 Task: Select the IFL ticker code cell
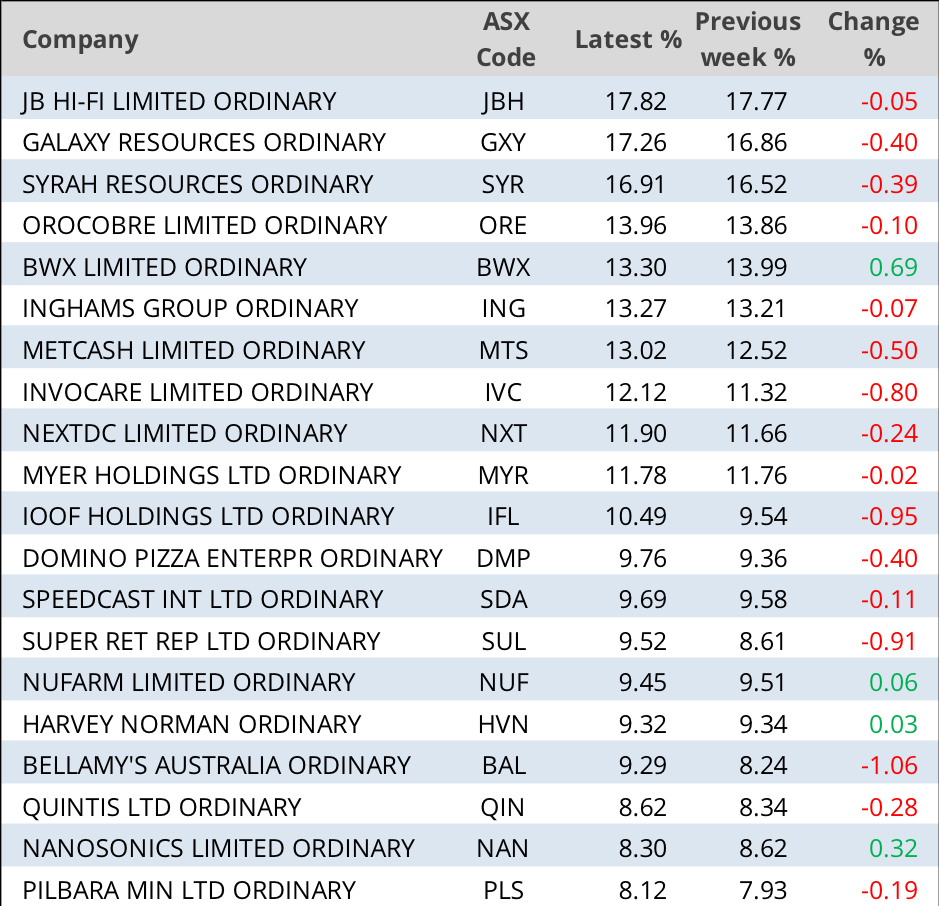coord(503,516)
